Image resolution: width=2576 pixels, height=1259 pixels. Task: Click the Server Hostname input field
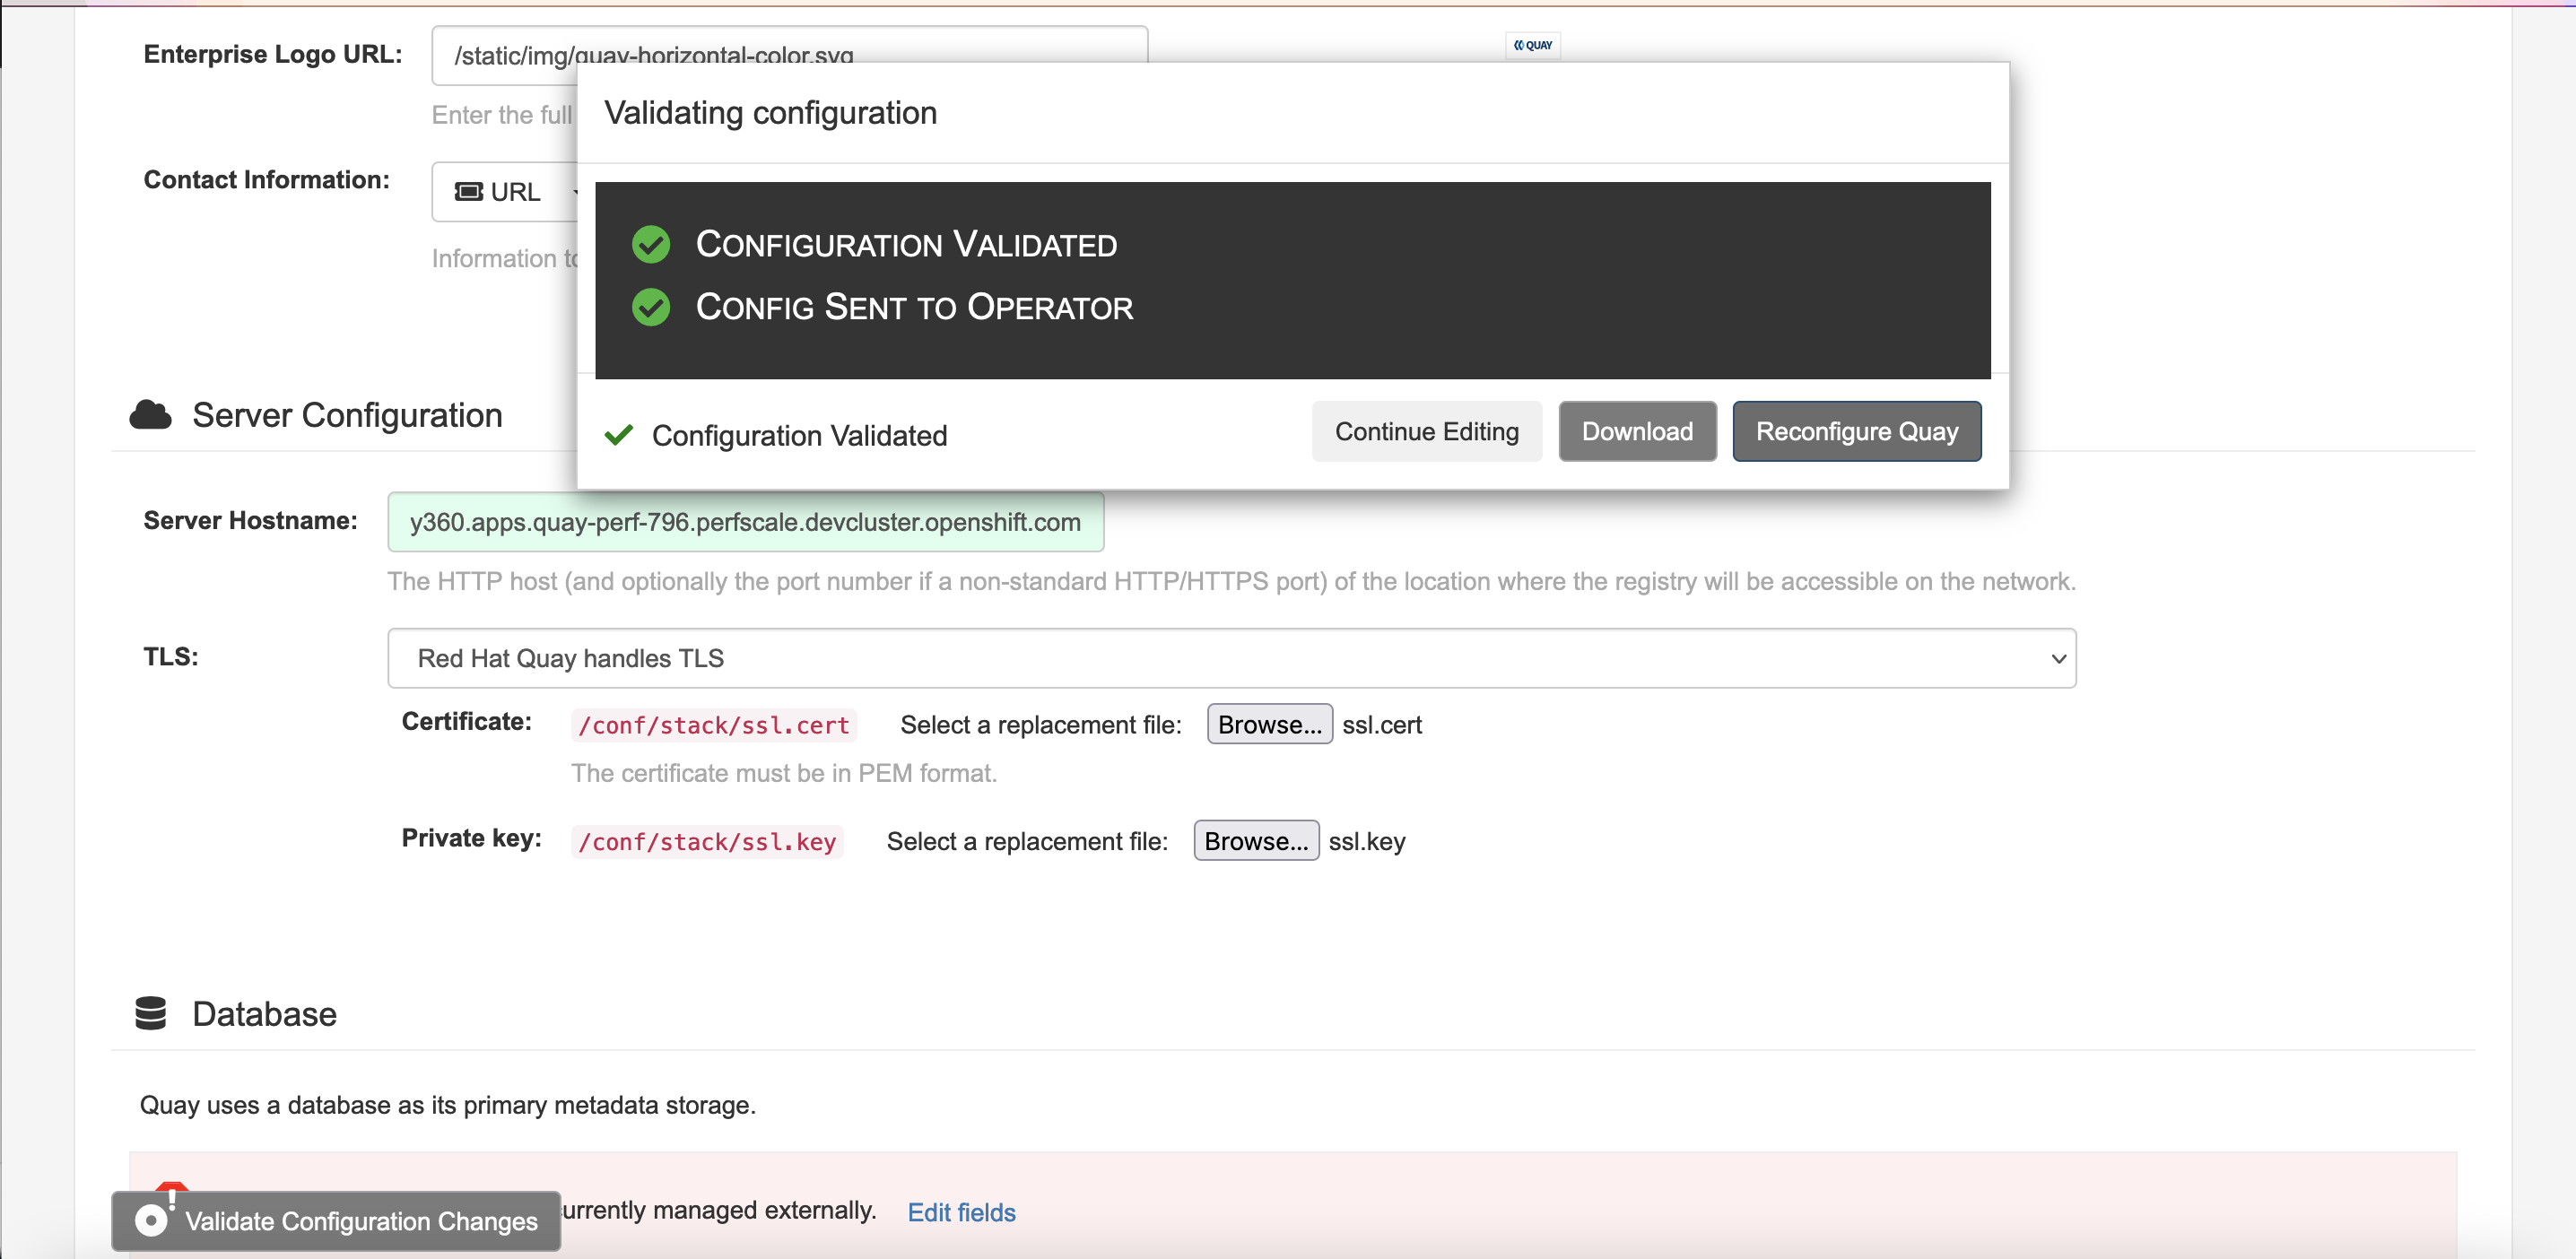coord(745,522)
